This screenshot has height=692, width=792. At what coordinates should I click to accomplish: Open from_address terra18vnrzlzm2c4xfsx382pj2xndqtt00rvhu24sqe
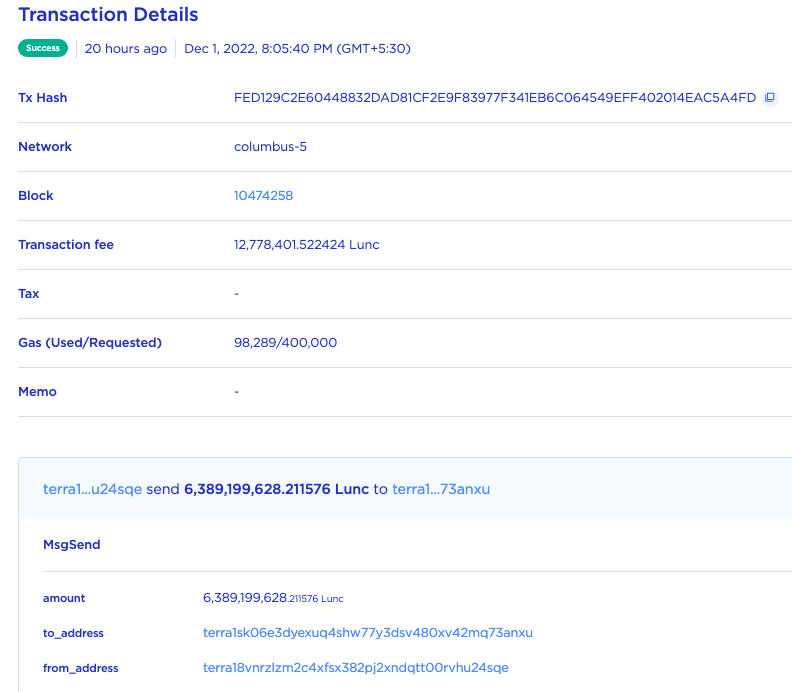(356, 668)
